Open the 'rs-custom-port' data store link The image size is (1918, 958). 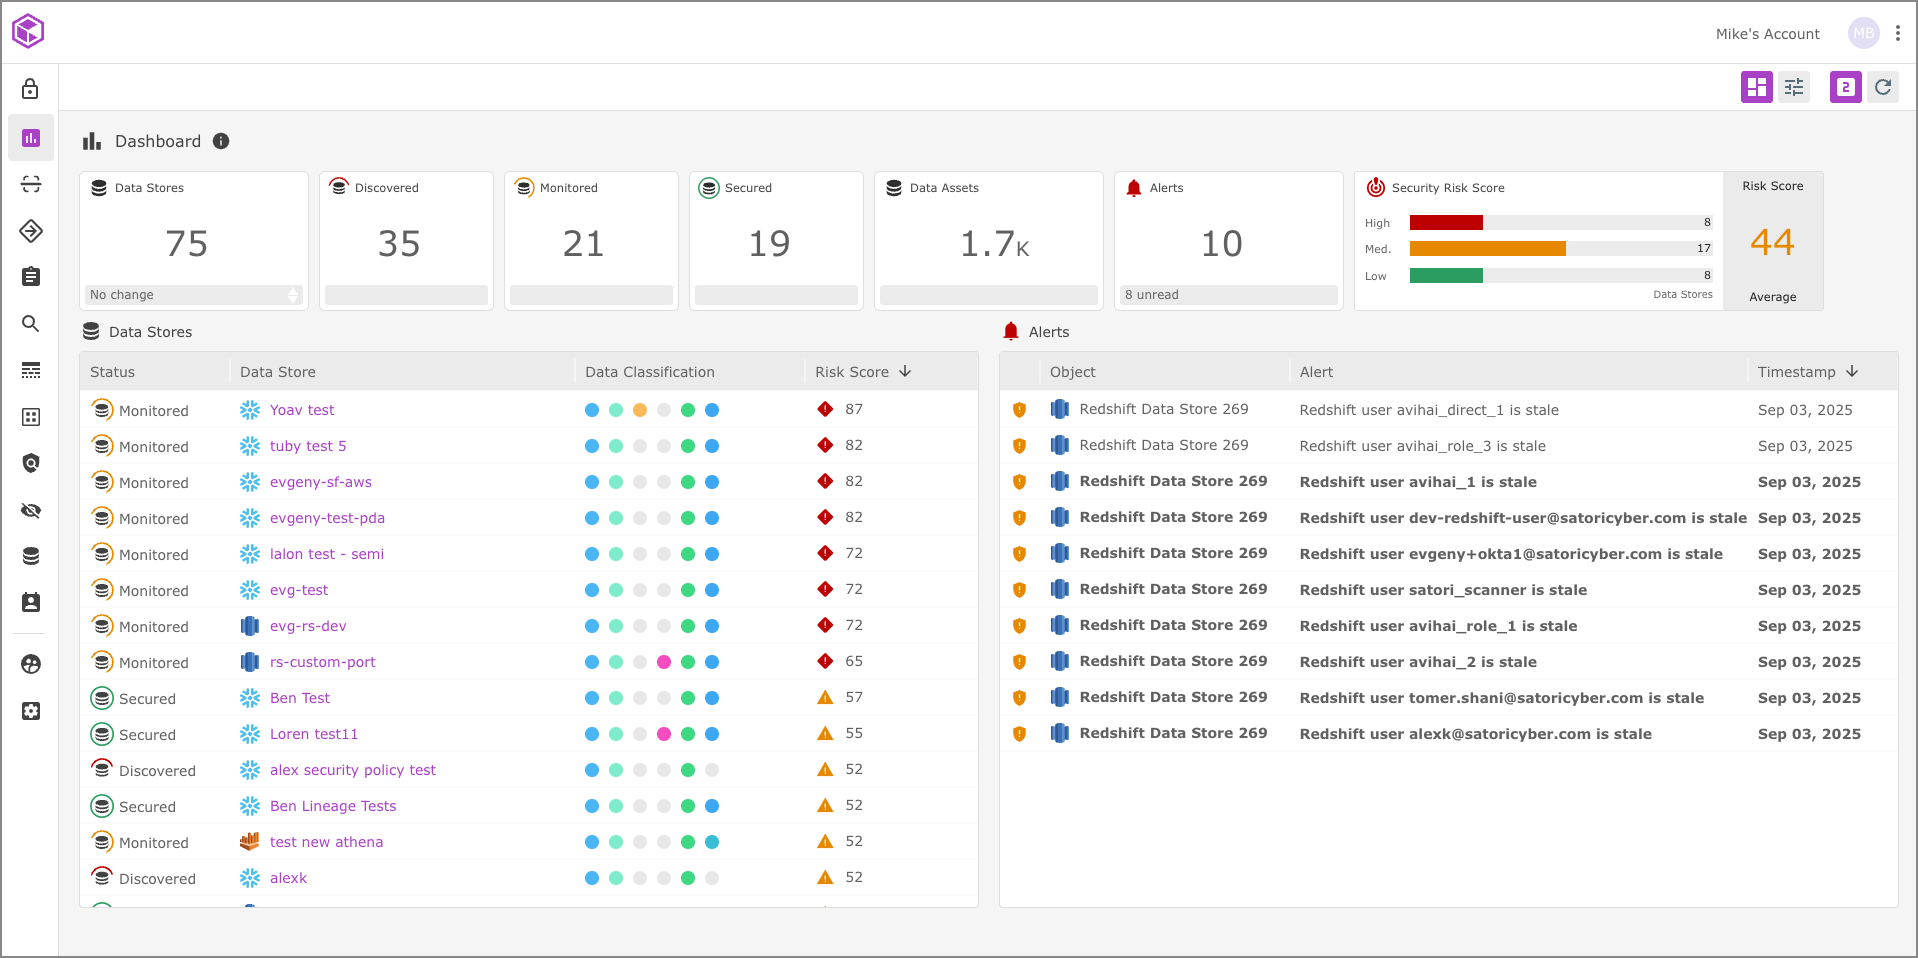(322, 662)
